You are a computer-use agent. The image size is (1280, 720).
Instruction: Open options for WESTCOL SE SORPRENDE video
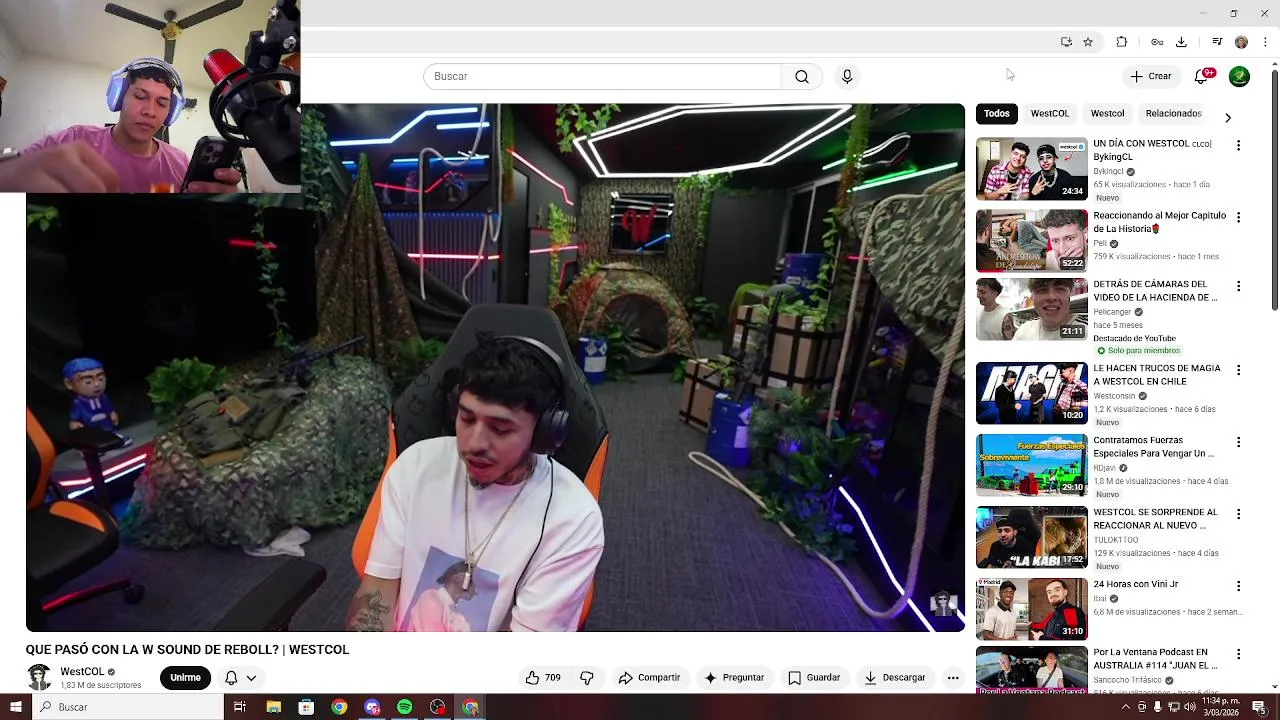click(1238, 514)
